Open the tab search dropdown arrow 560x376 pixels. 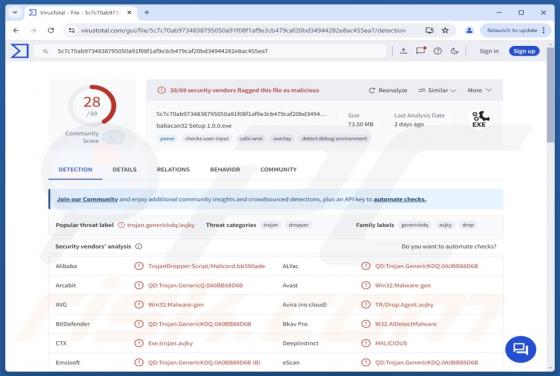click(15, 12)
